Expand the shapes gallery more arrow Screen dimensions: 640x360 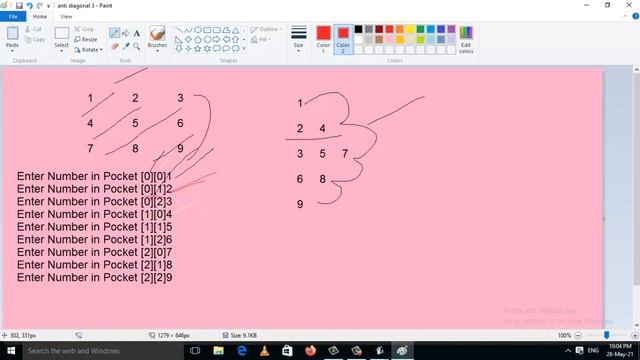(244, 49)
